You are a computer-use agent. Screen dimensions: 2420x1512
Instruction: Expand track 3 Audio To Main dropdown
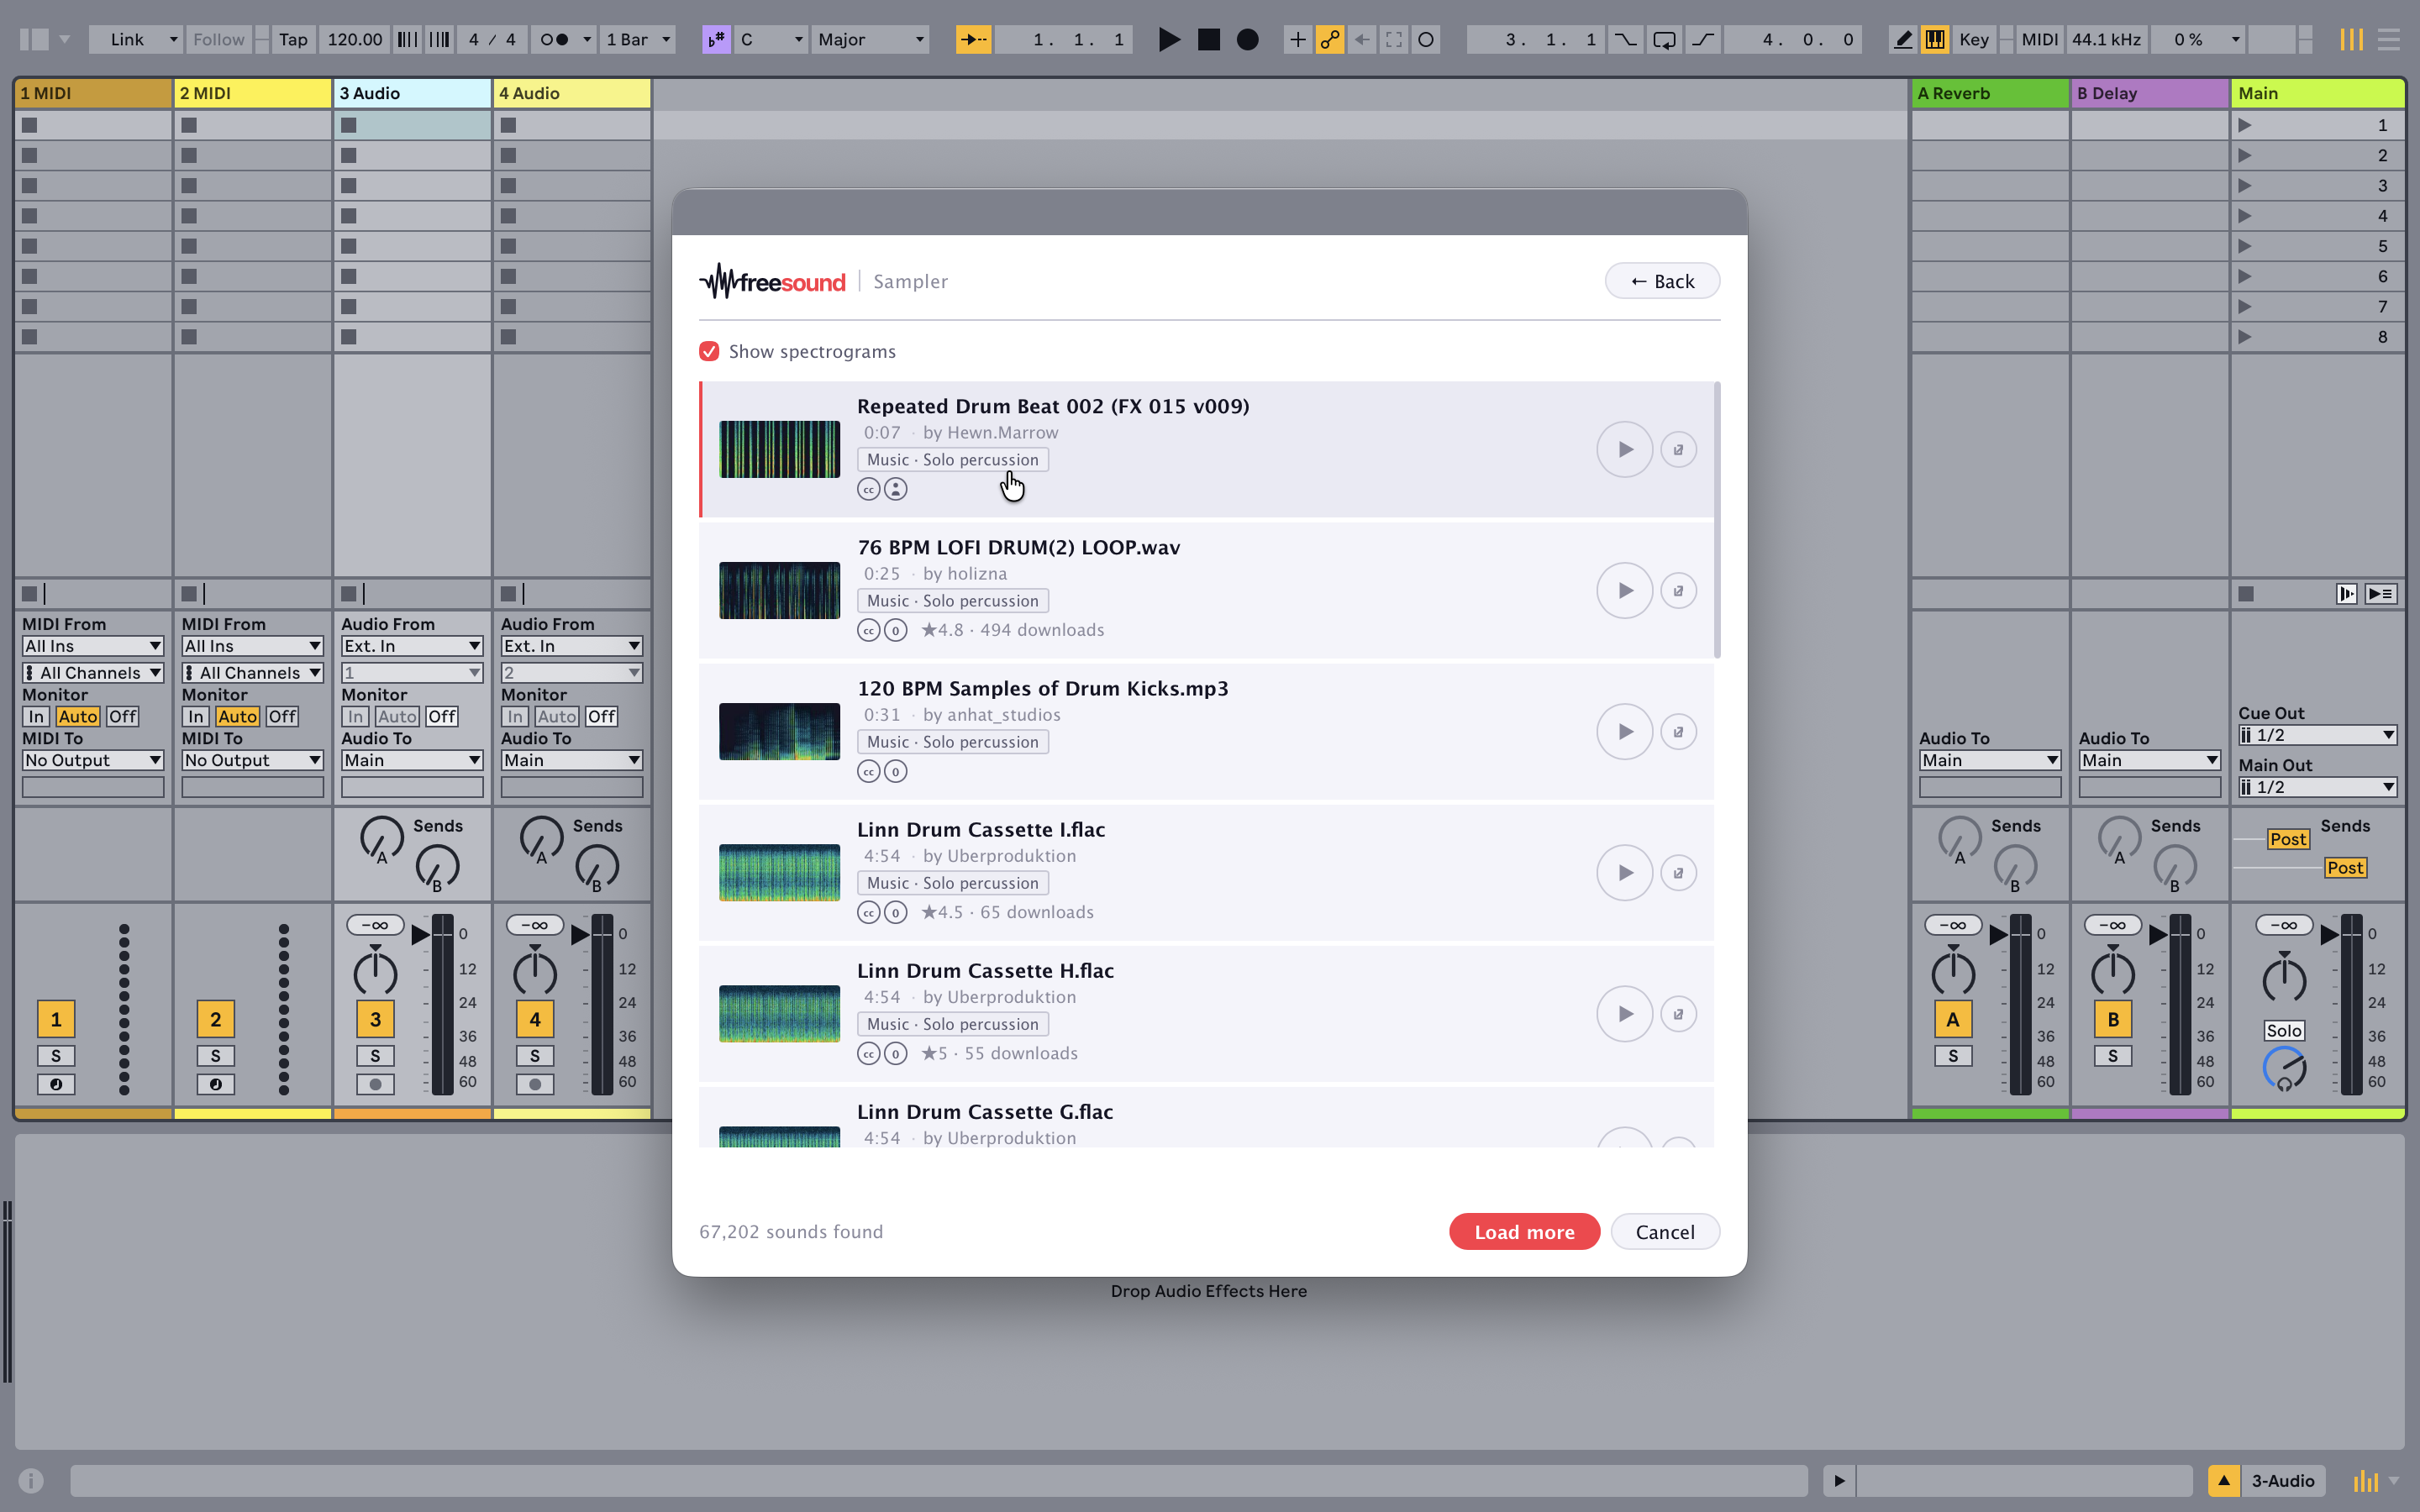tap(412, 760)
